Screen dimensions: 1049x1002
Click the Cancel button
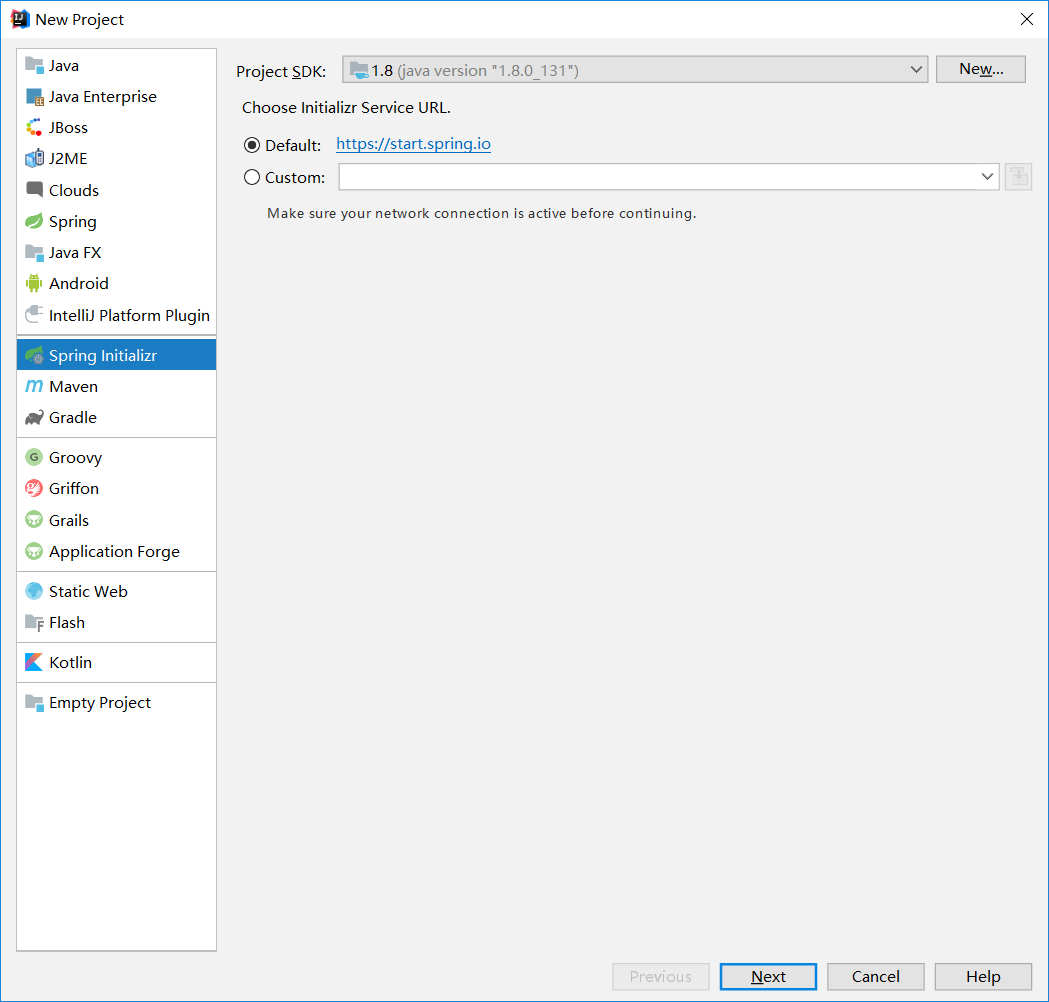(x=876, y=977)
